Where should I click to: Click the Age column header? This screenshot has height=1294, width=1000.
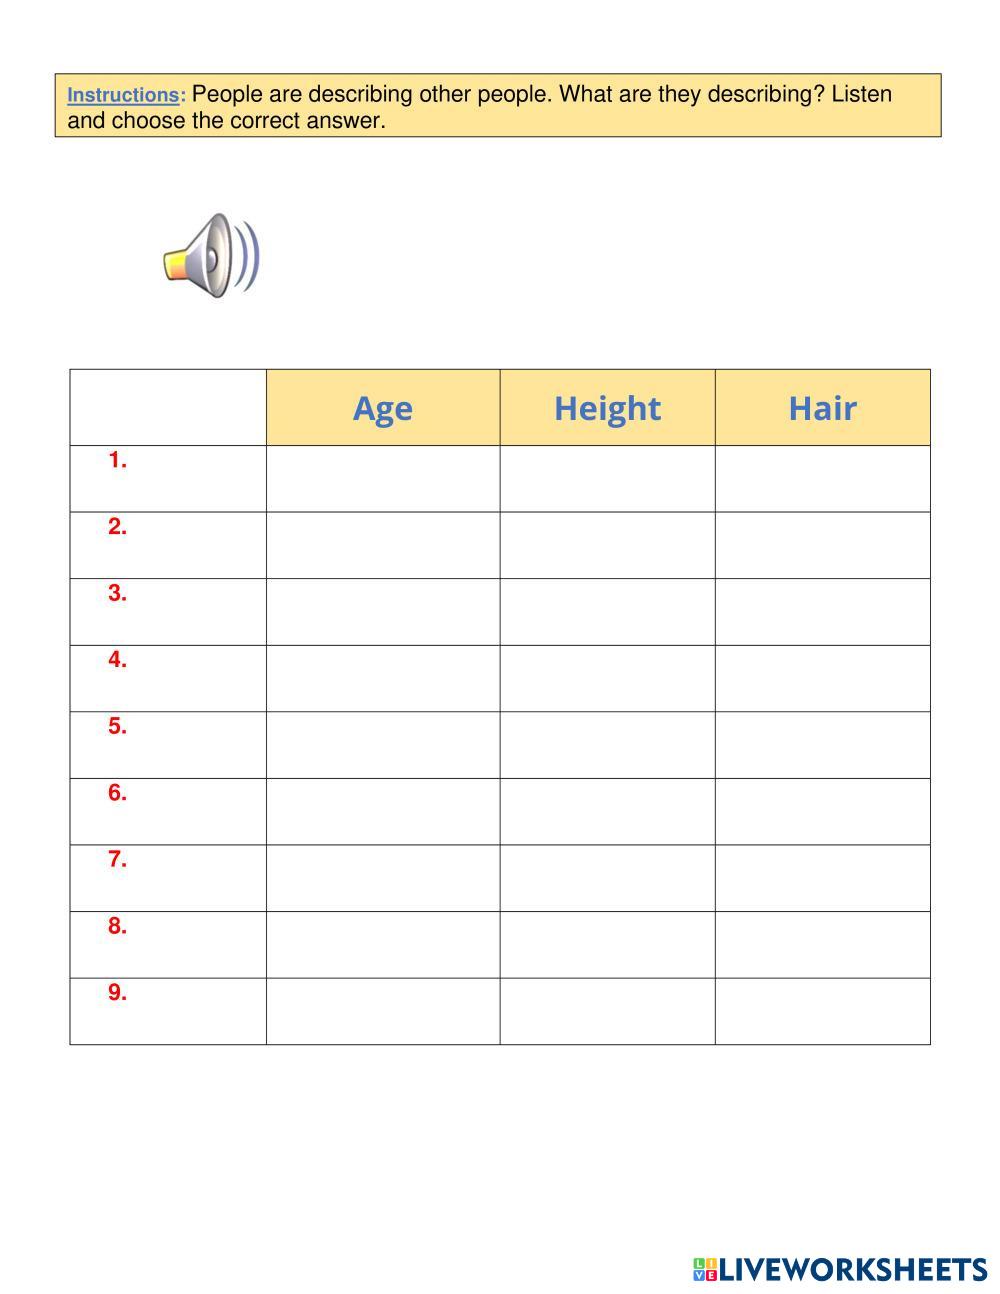point(383,408)
